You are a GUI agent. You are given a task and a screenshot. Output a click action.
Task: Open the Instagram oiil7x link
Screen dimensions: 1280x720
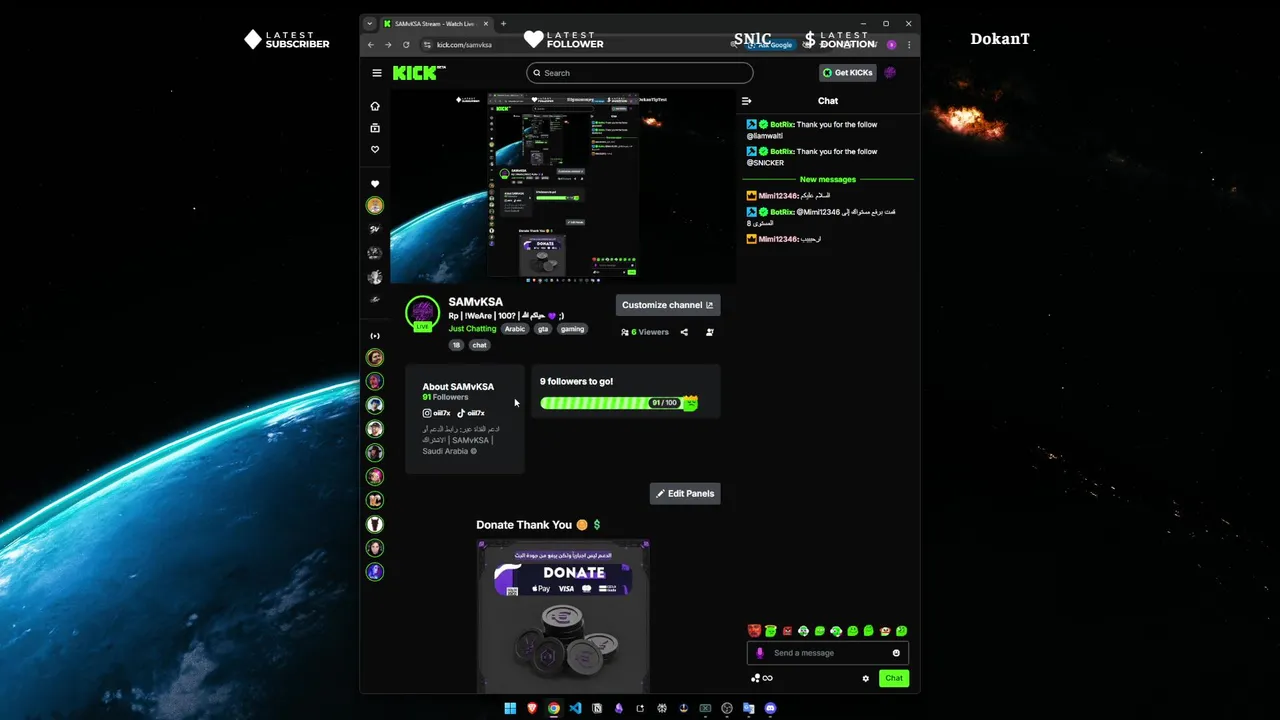pyautogui.click(x=436, y=413)
